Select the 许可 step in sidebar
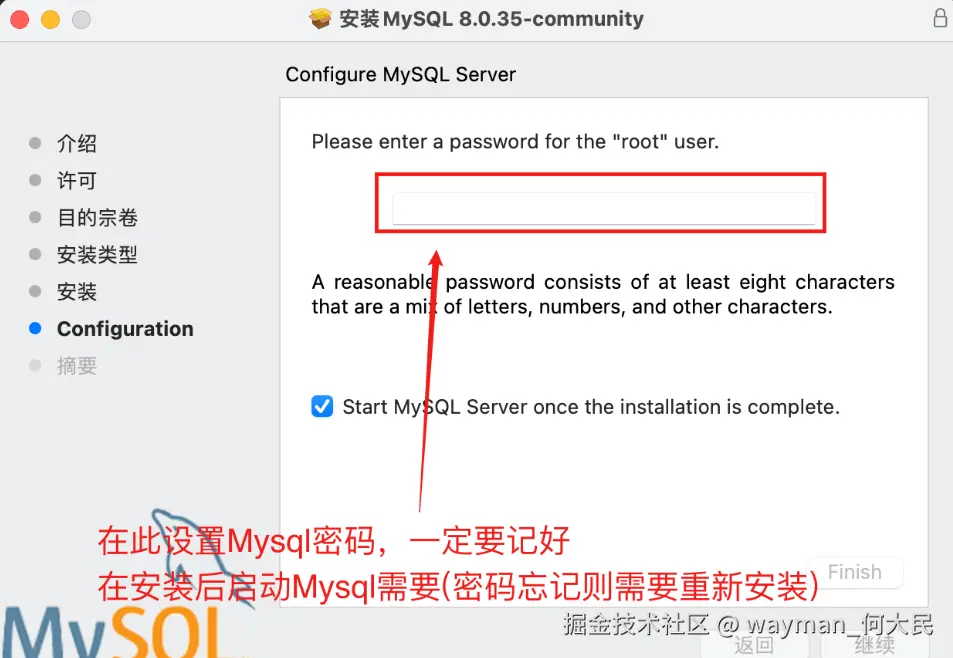 (77, 180)
